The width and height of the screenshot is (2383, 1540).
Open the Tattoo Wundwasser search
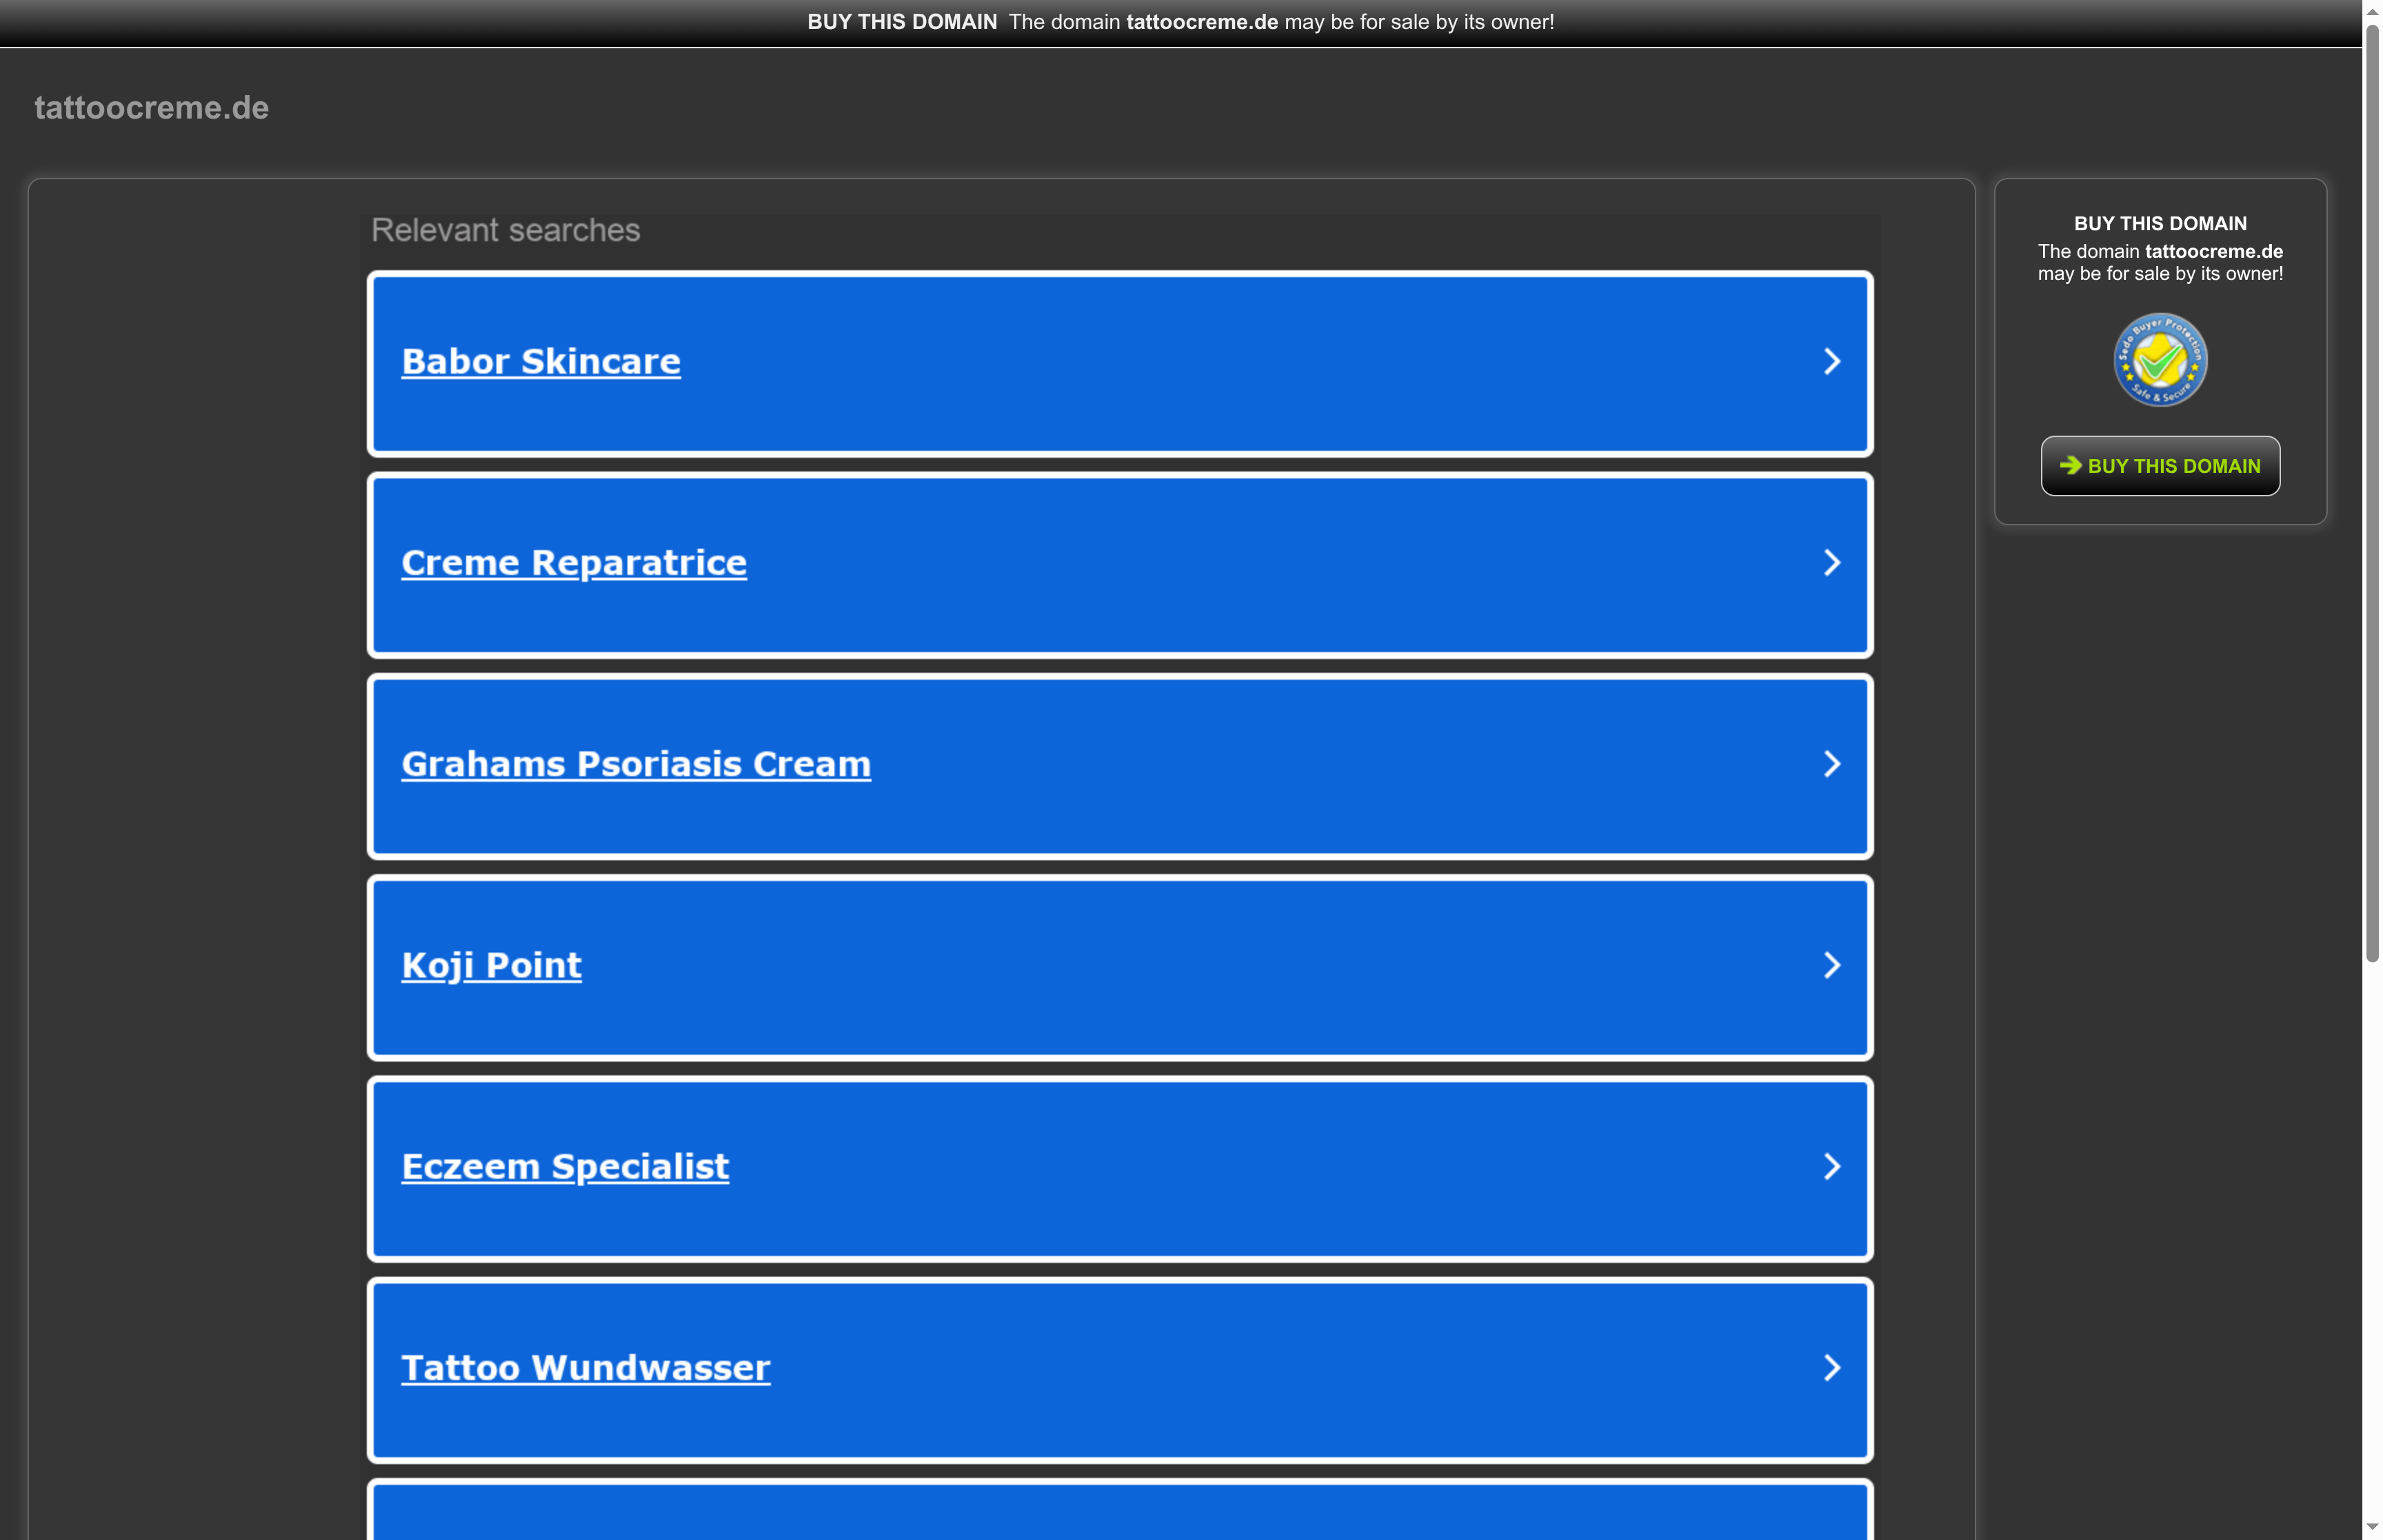tap(586, 1369)
